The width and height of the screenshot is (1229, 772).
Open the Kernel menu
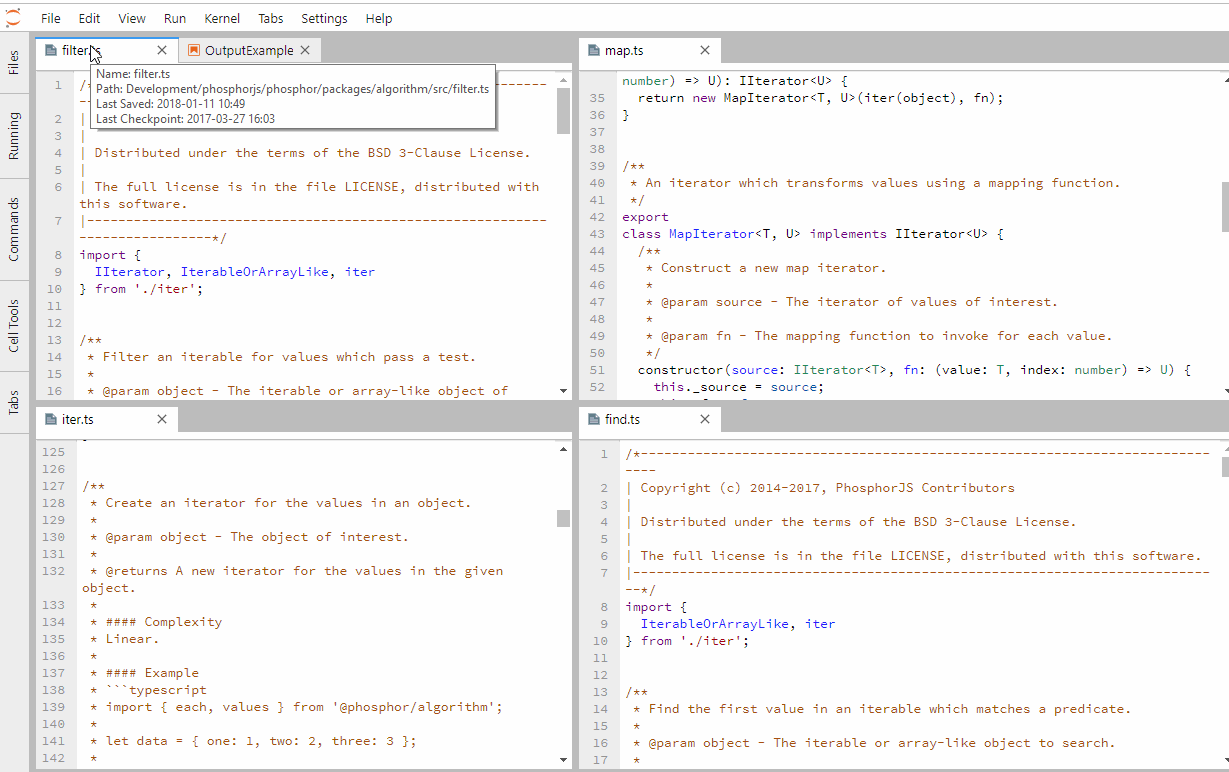(222, 18)
